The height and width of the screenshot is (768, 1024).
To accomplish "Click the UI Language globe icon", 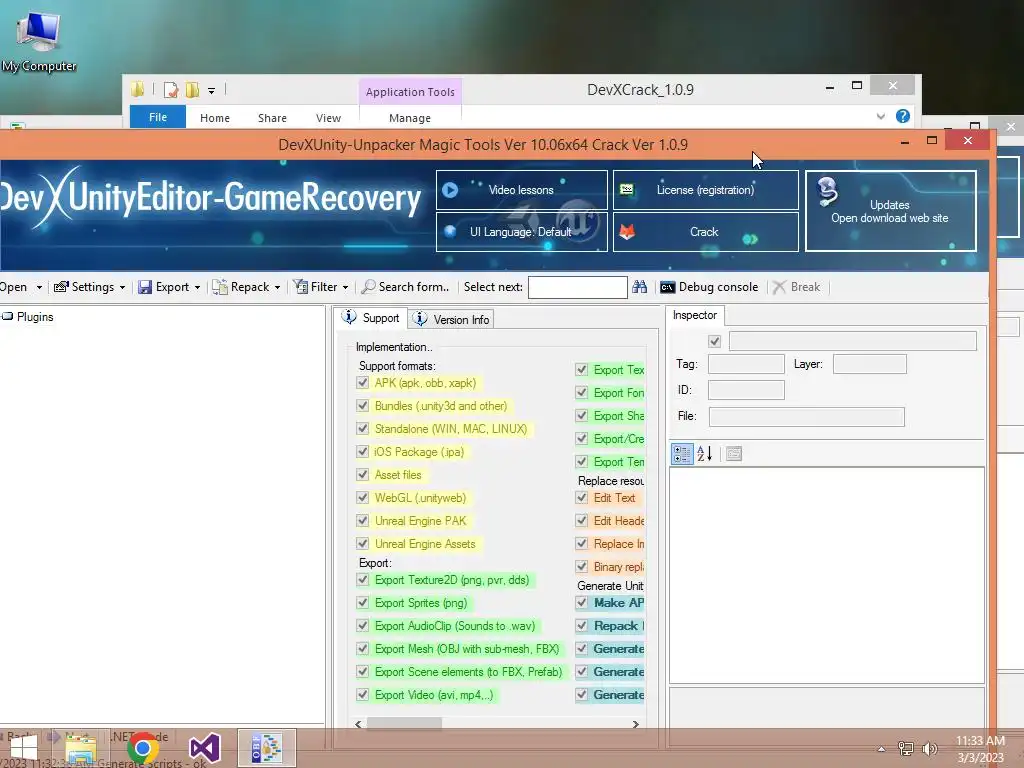I will point(450,231).
